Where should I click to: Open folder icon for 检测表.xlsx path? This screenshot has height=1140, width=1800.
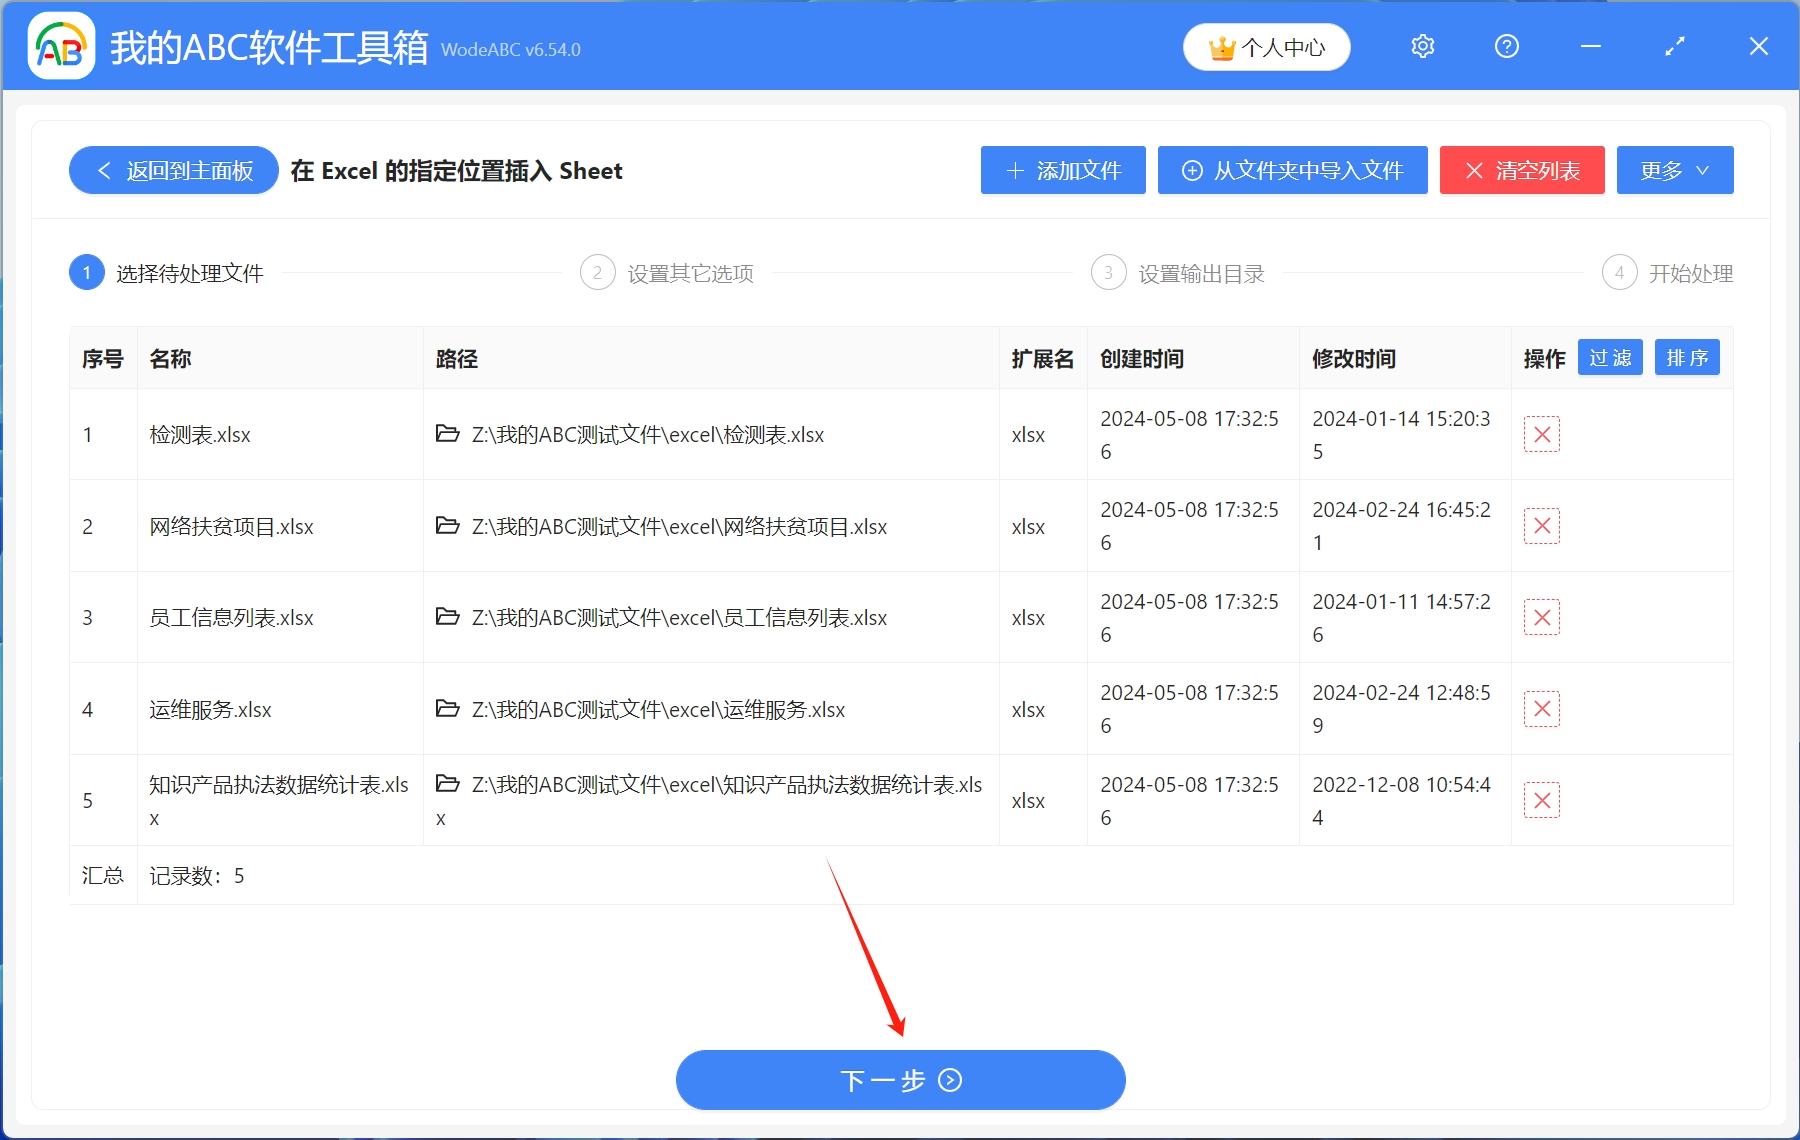(x=448, y=434)
